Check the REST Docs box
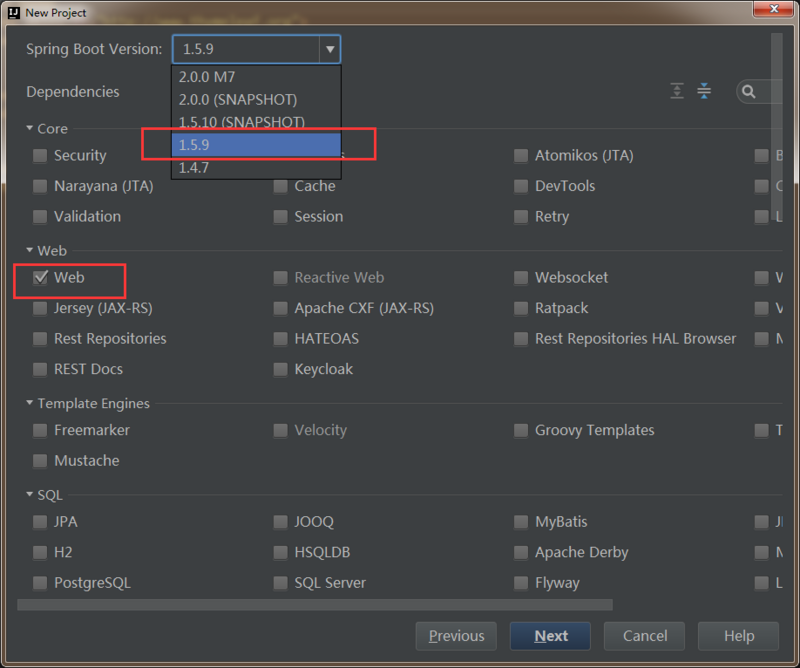The height and width of the screenshot is (668, 800). point(40,369)
